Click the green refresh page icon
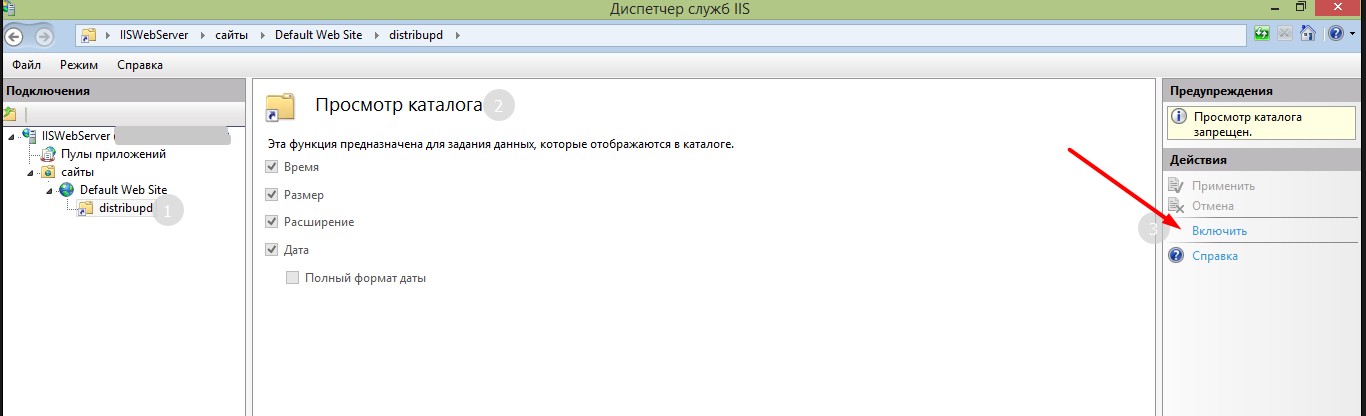Viewport: 1366px width, 416px height. (x=1263, y=34)
